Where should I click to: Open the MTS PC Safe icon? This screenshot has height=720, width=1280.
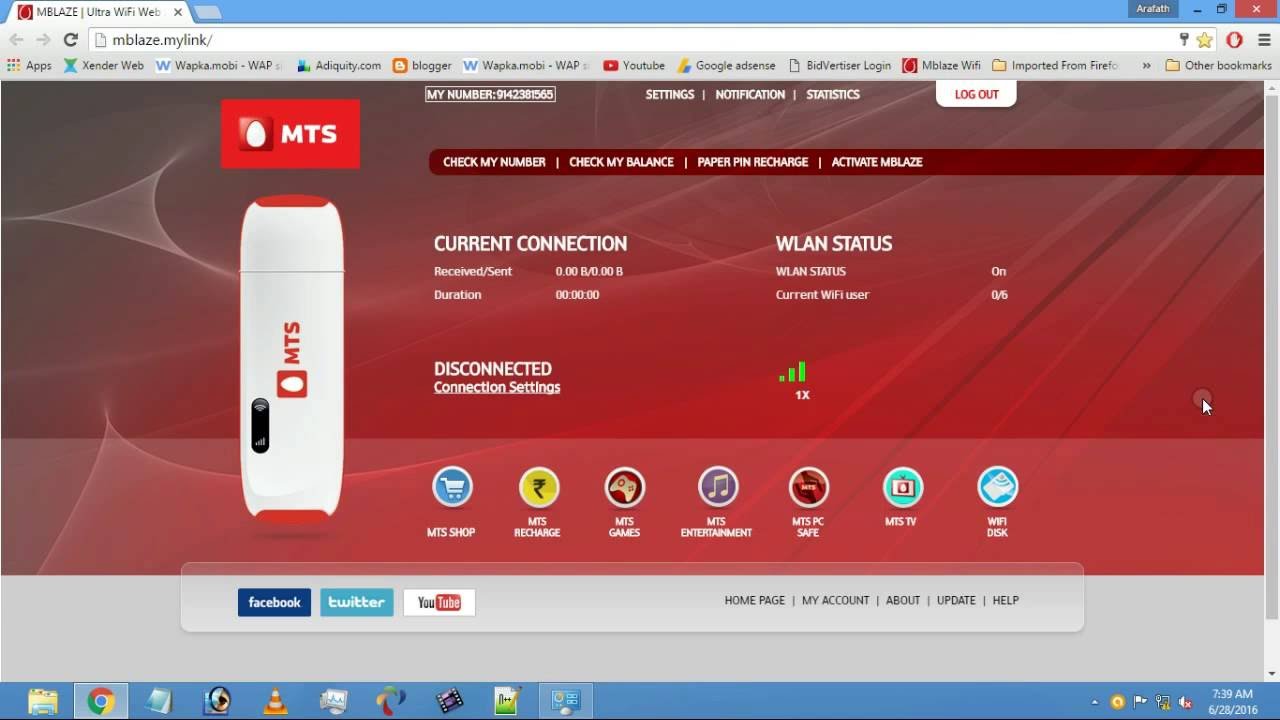coord(808,487)
